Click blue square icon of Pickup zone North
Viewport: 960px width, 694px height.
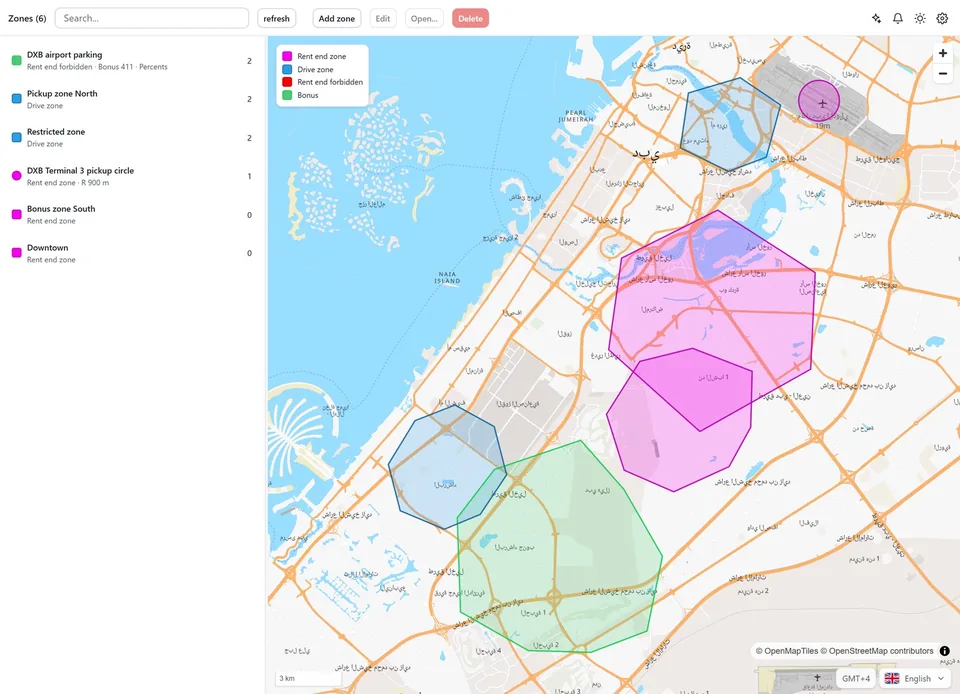pos(17,99)
